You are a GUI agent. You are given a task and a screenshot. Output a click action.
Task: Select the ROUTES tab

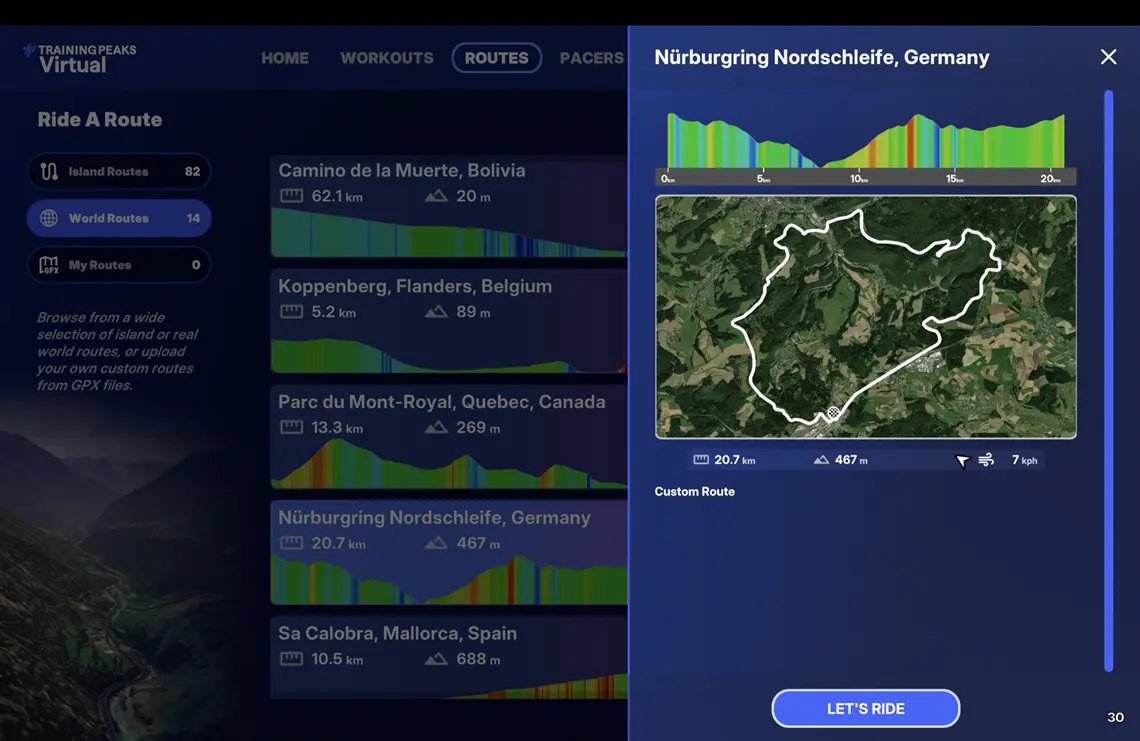497,58
